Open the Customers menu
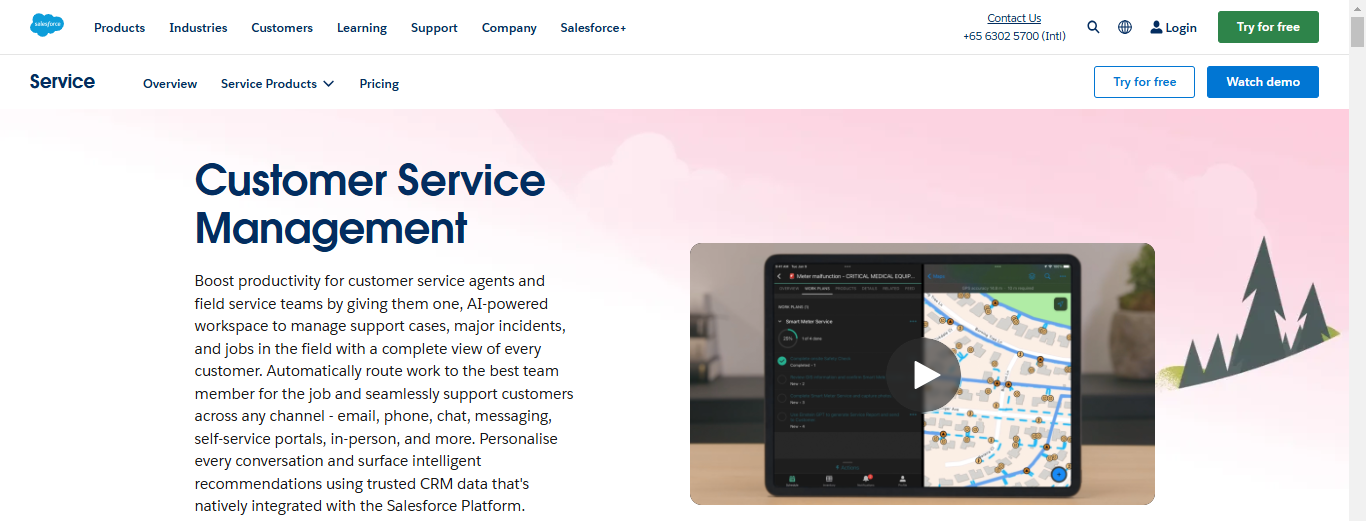 pyautogui.click(x=282, y=28)
